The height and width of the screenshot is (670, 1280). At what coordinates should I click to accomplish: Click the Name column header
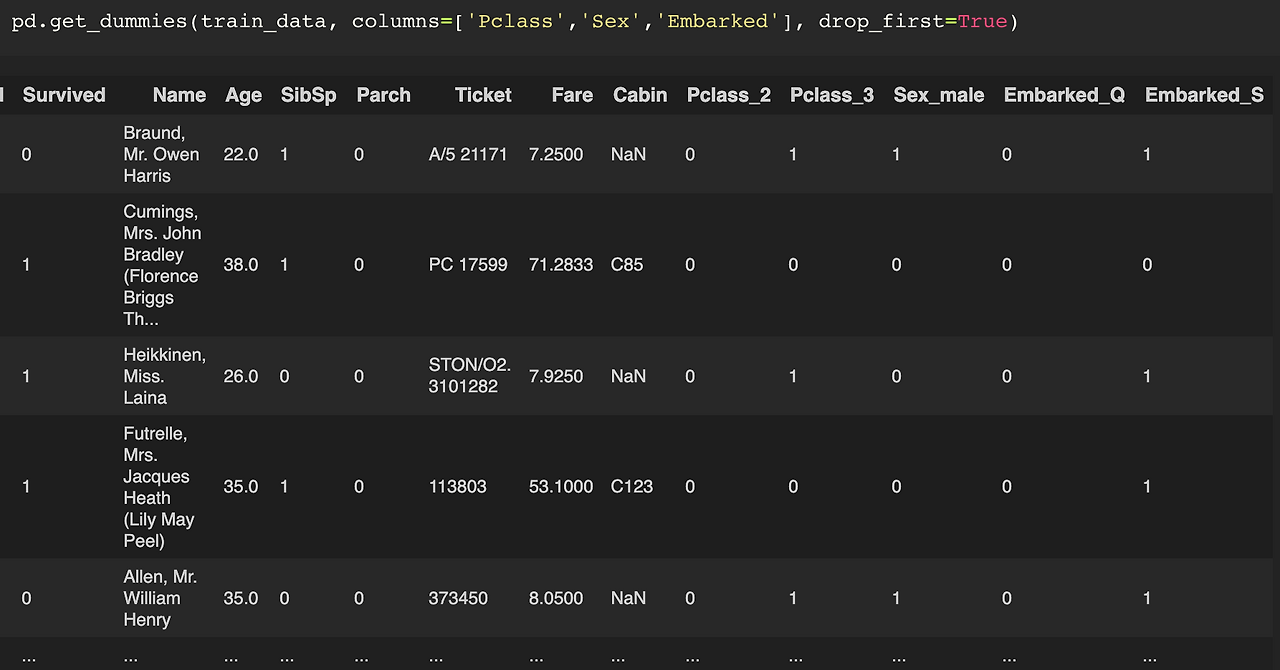pyautogui.click(x=179, y=95)
